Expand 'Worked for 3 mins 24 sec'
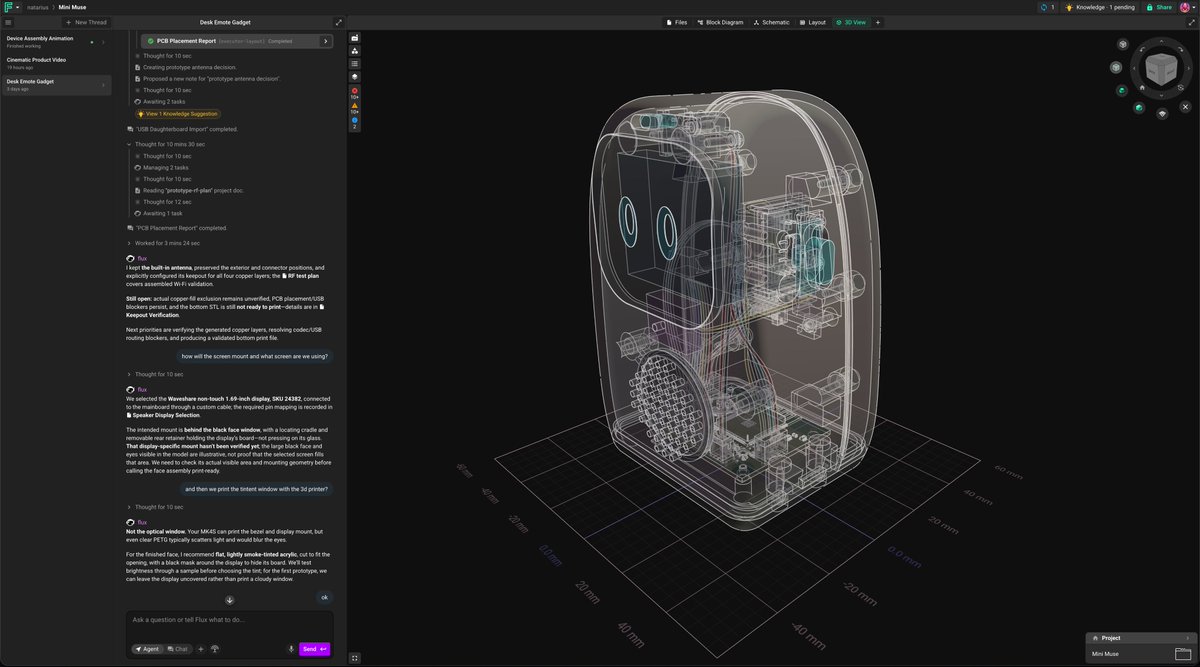The image size is (1200, 667). tap(163, 243)
